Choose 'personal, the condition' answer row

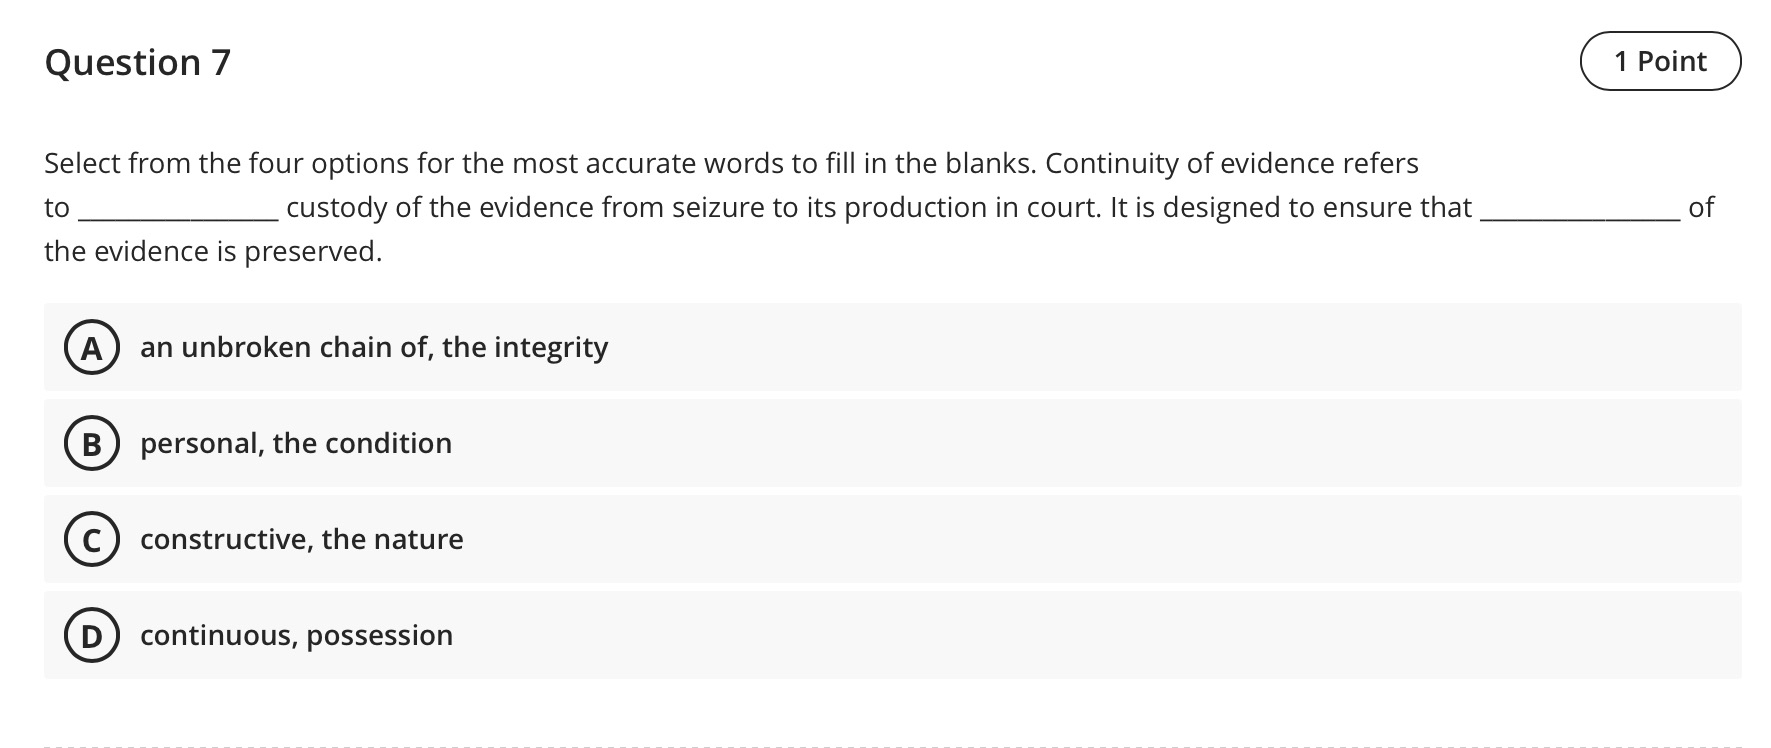click(x=295, y=444)
